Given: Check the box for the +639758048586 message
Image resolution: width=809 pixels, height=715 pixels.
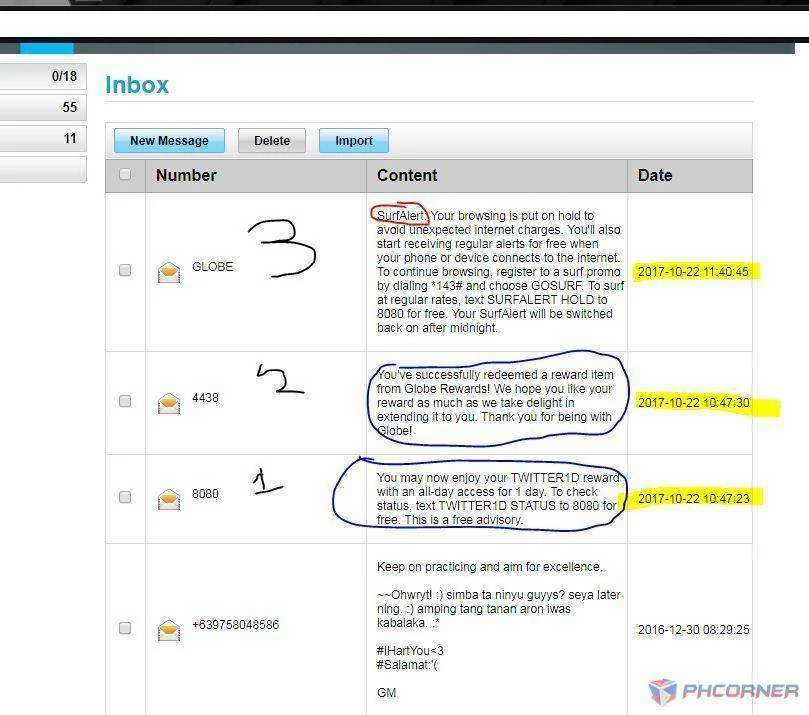Looking at the screenshot, I should click(x=125, y=628).
